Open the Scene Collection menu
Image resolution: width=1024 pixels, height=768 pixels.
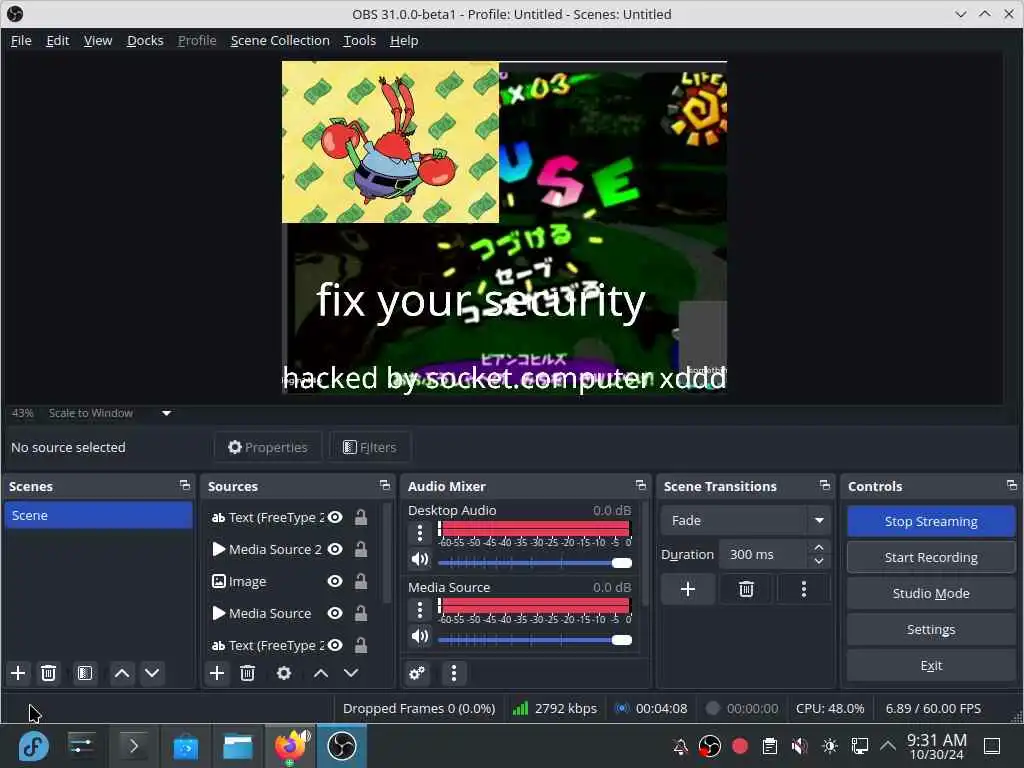pos(280,40)
